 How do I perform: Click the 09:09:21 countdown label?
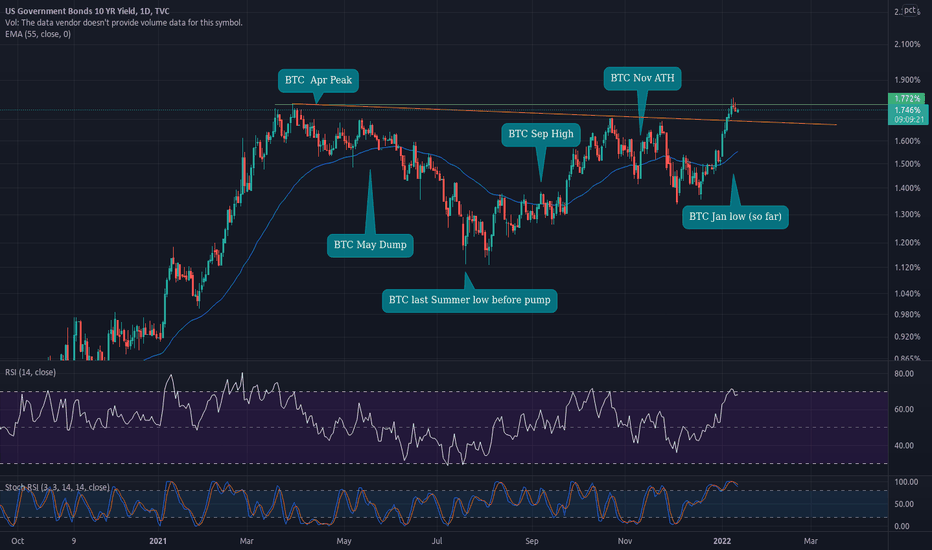tap(908, 120)
